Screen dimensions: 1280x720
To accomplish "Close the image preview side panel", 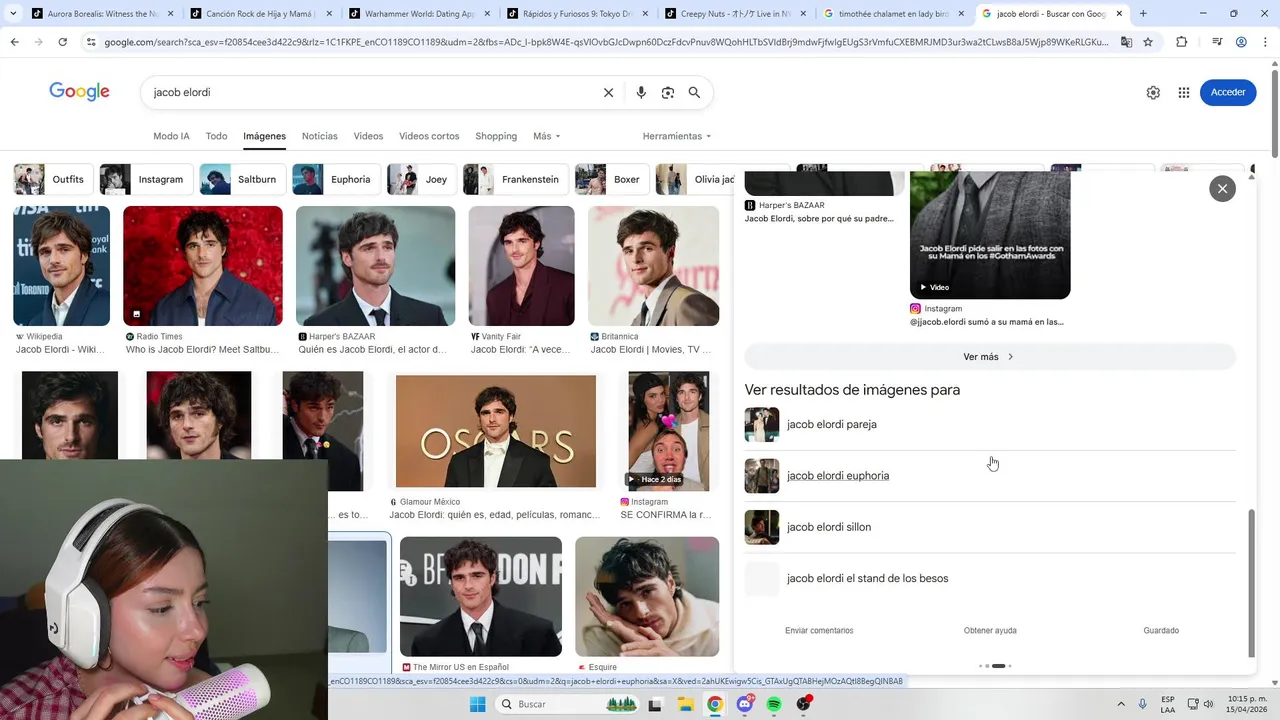I will [1222, 188].
